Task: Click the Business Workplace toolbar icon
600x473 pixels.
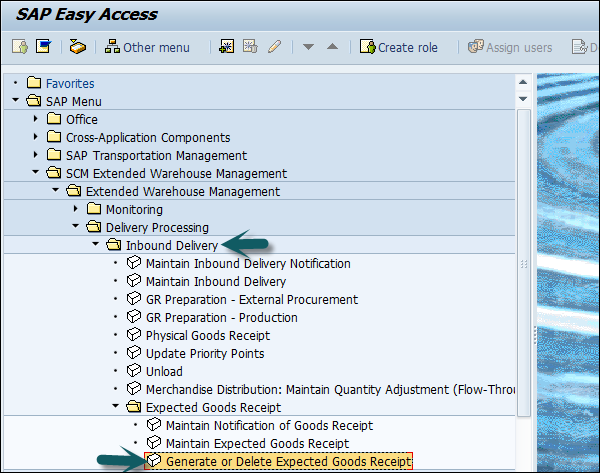Action: (x=78, y=47)
